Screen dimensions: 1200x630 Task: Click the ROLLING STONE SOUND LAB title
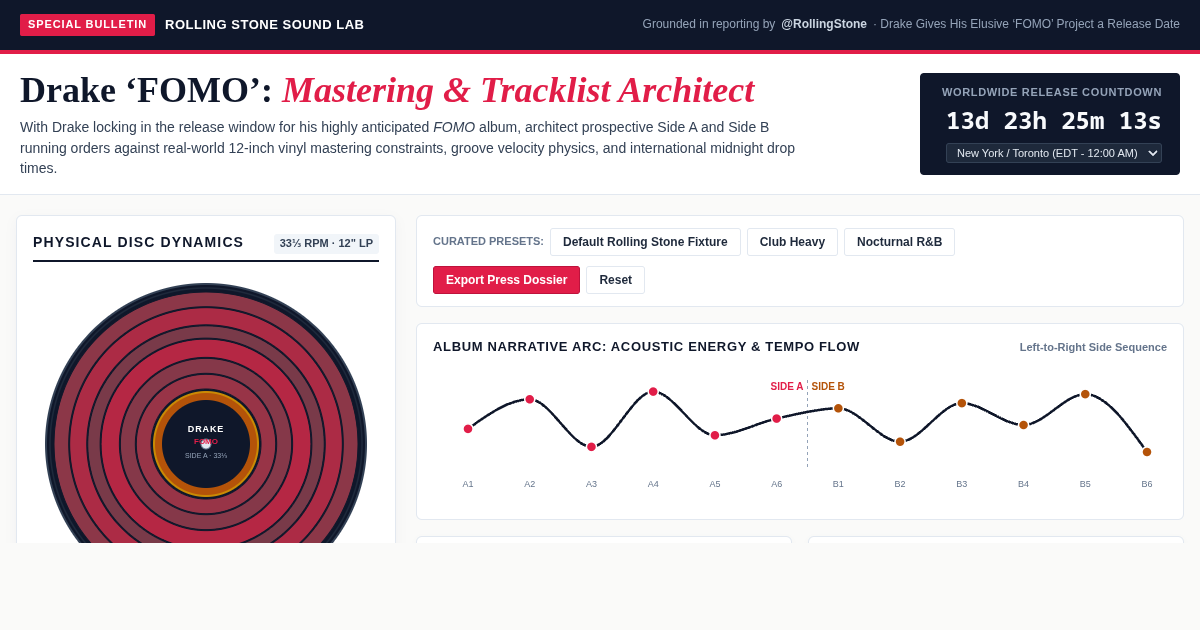[x=265, y=24]
